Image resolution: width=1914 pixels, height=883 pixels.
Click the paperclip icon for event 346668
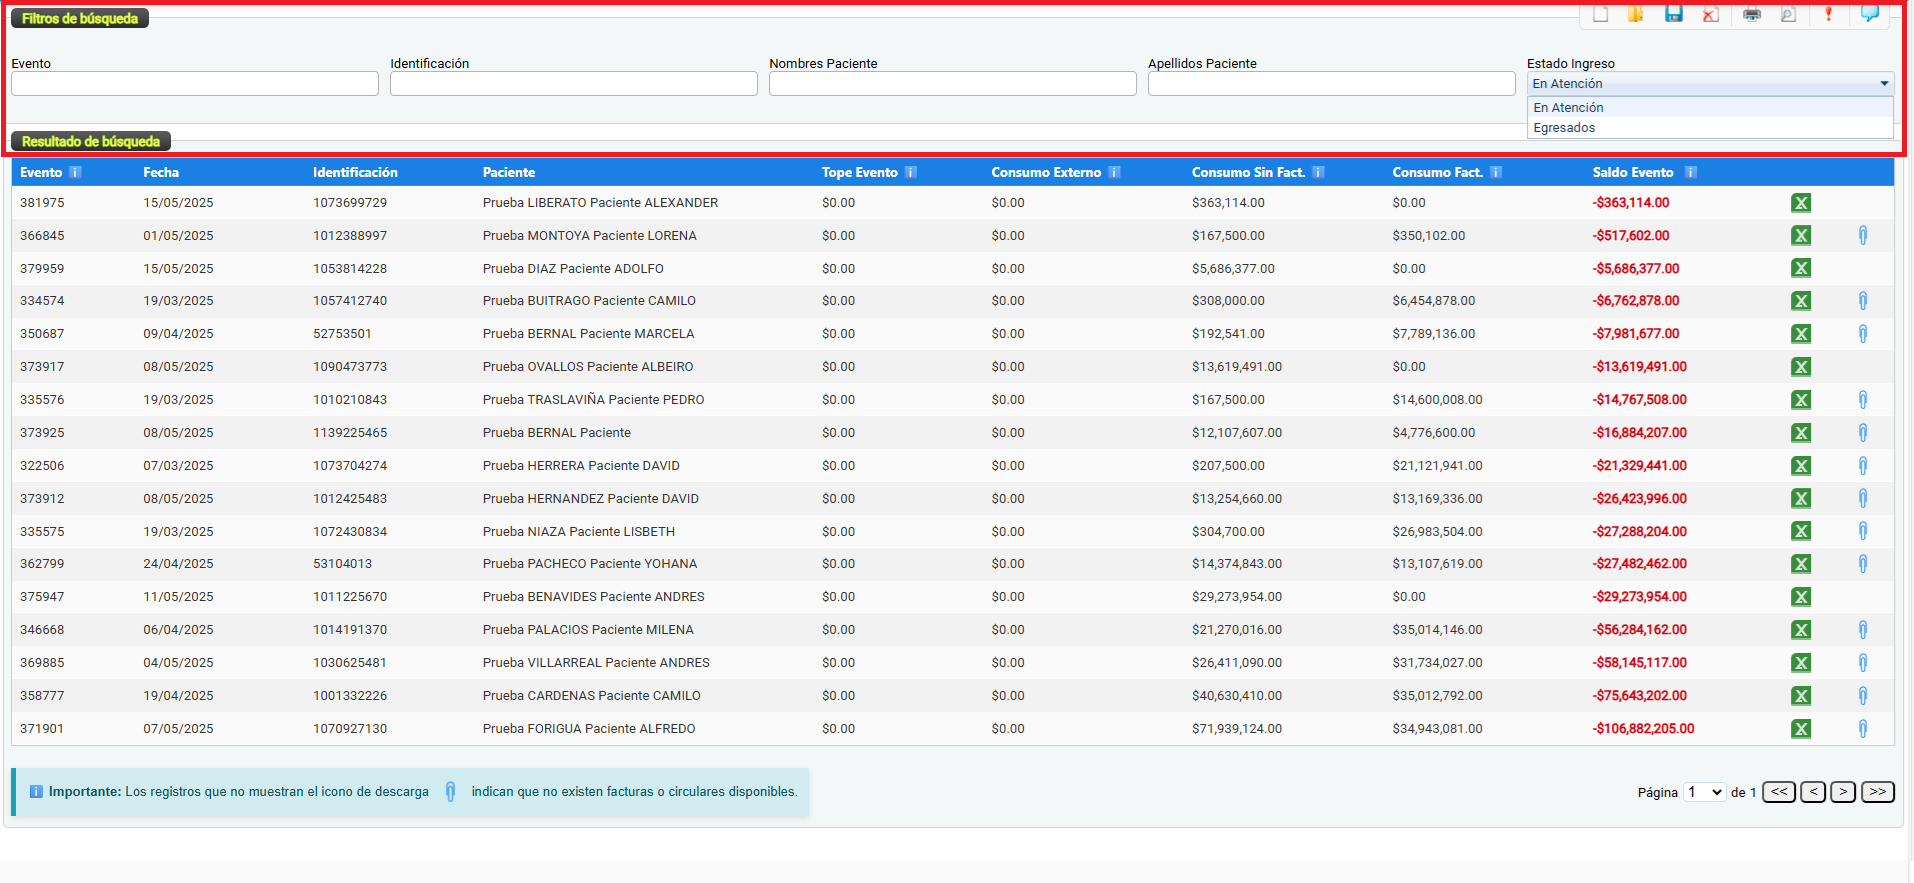pyautogui.click(x=1863, y=630)
